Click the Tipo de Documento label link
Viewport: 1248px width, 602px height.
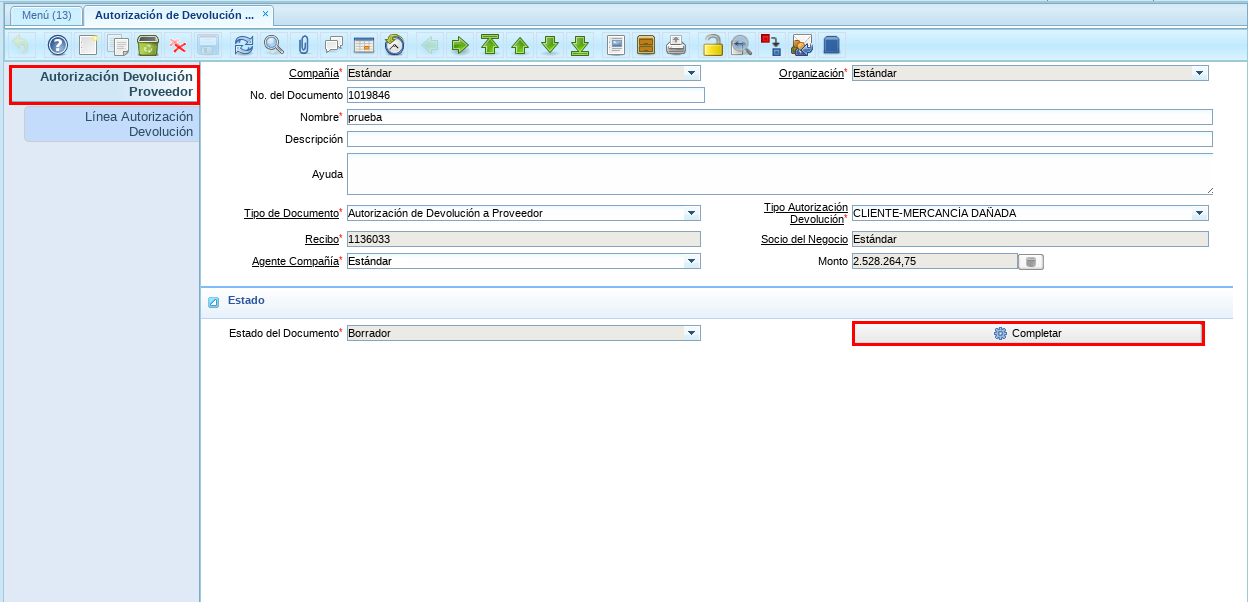tap(291, 213)
